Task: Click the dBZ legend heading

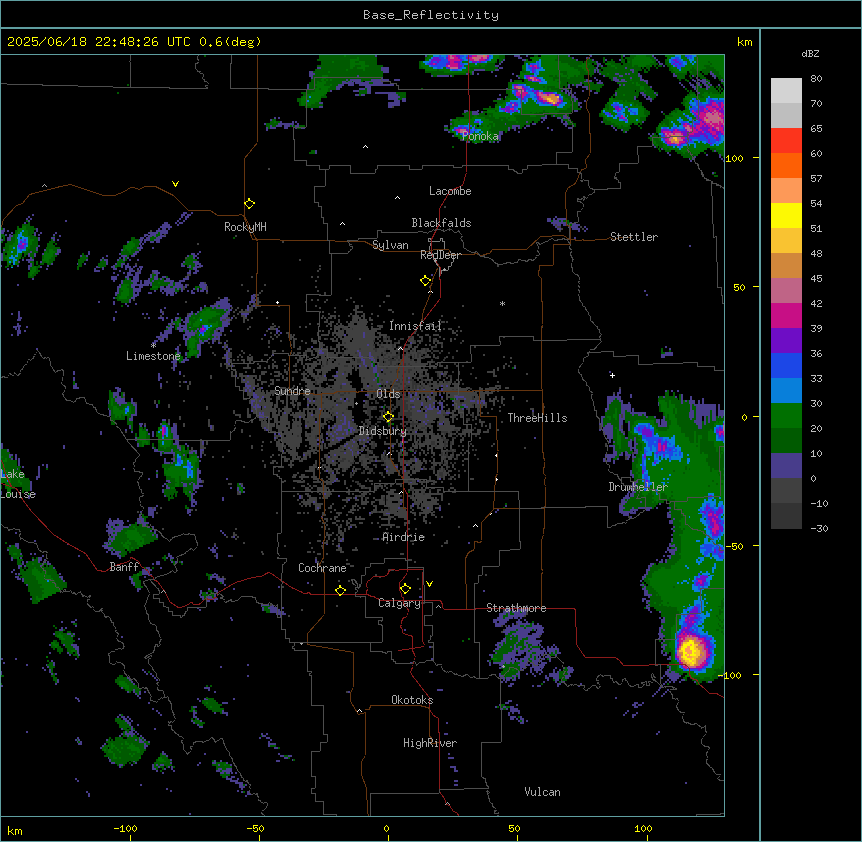Action: pos(810,53)
